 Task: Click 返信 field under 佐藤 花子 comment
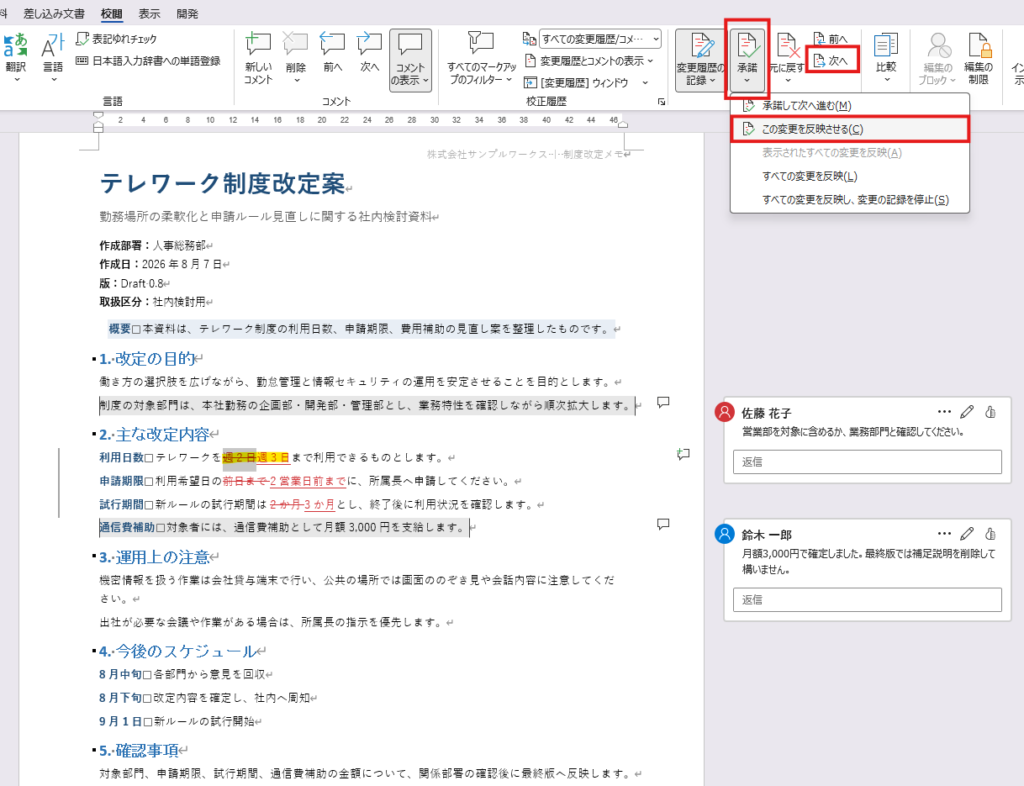[867, 462]
